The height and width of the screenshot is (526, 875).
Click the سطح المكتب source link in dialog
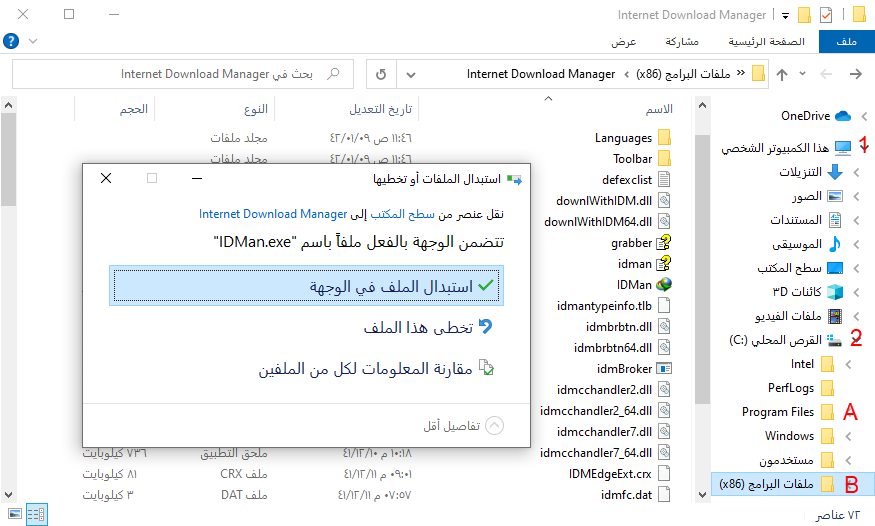point(402,214)
